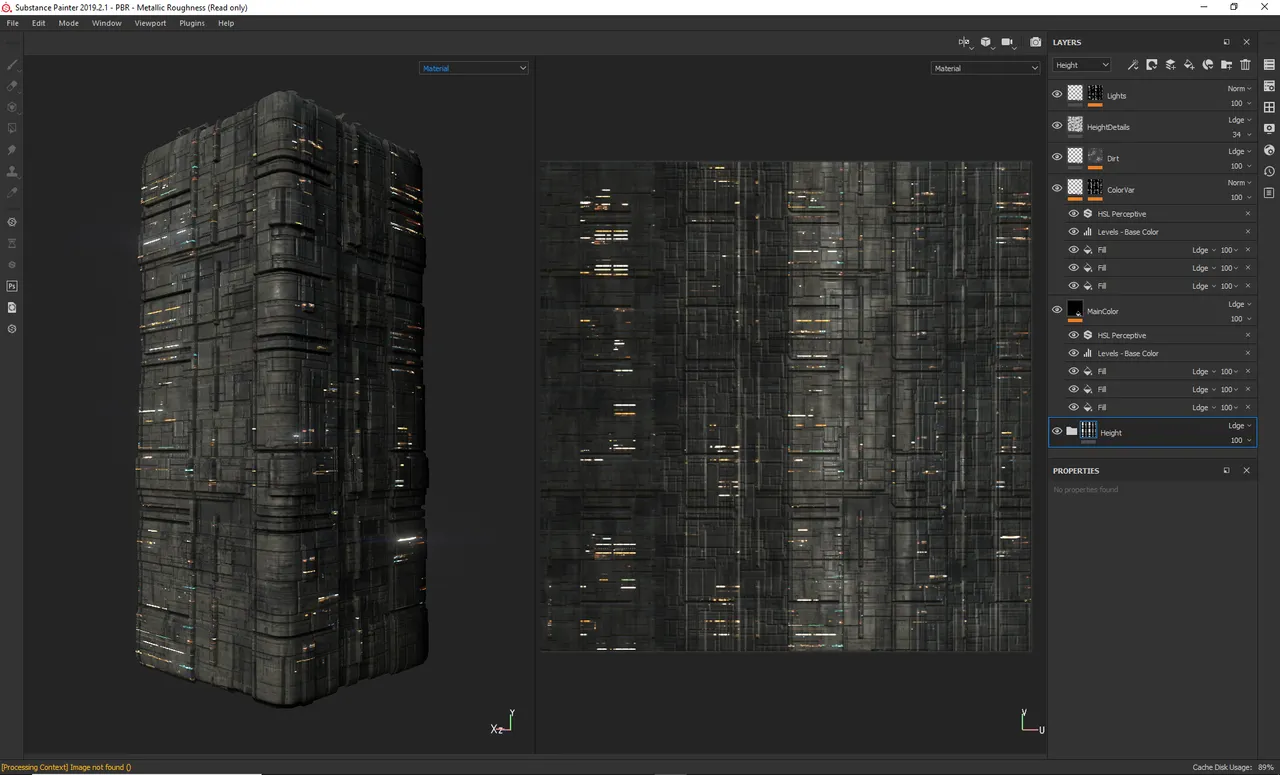Open the Window menu
Viewport: 1280px width, 775px height.
(106, 23)
